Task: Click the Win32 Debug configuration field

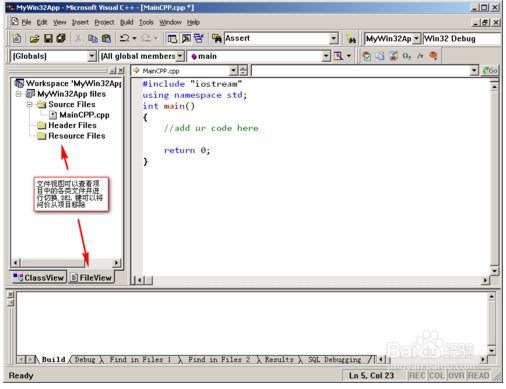Action: pos(462,39)
